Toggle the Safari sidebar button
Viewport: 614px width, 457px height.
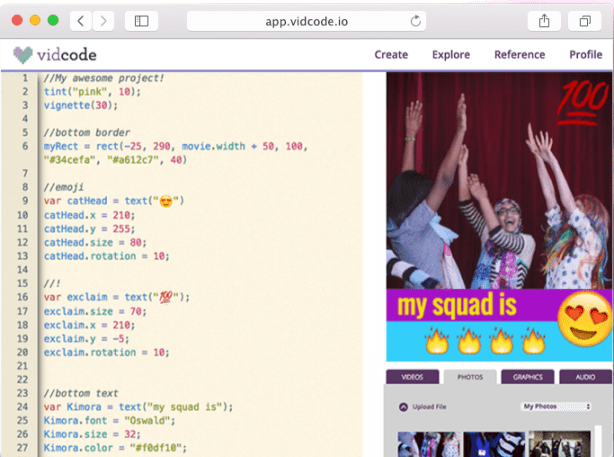pos(142,20)
